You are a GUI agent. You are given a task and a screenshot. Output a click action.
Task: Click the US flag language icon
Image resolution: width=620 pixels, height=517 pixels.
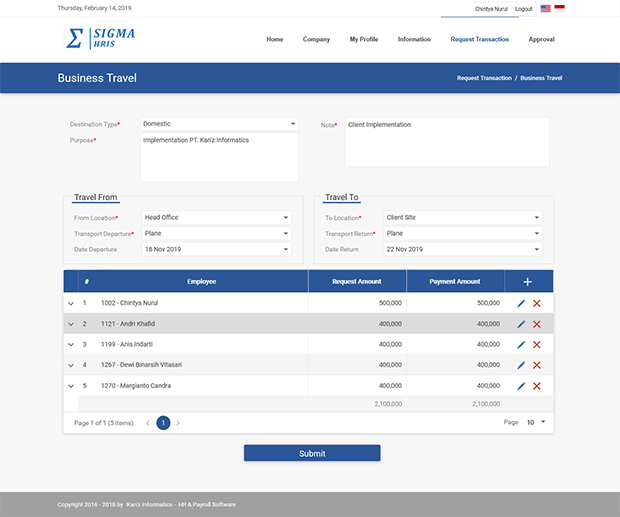pyautogui.click(x=545, y=8)
